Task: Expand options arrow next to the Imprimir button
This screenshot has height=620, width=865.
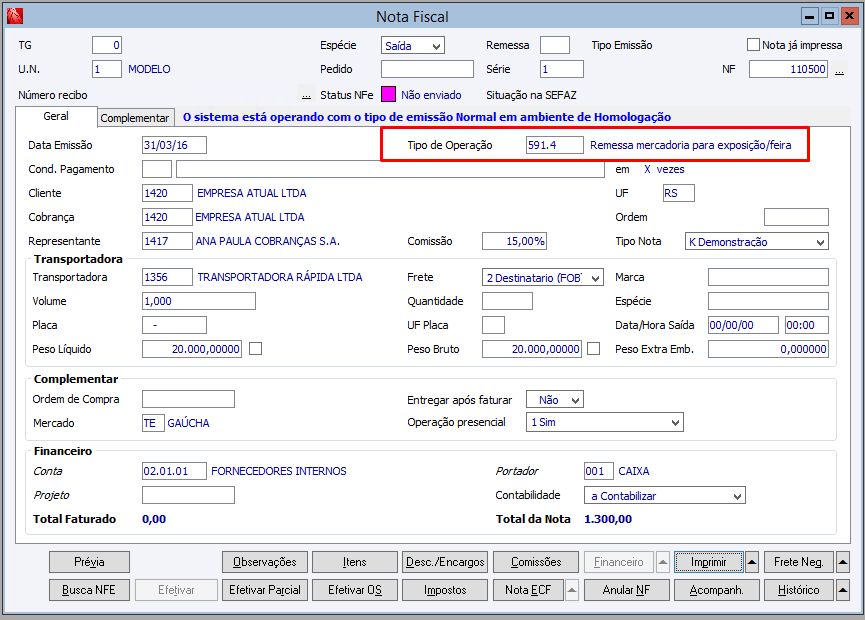Action: 751,562
